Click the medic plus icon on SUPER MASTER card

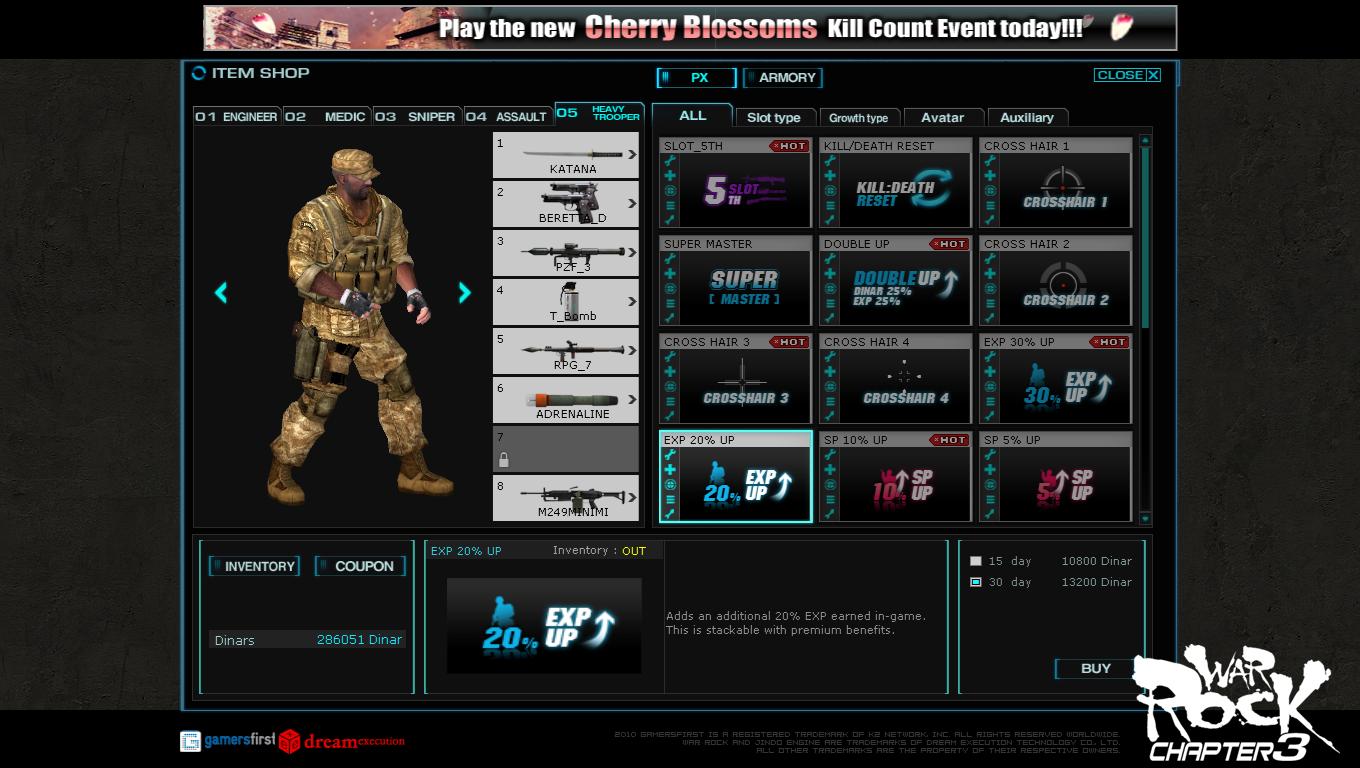670,274
